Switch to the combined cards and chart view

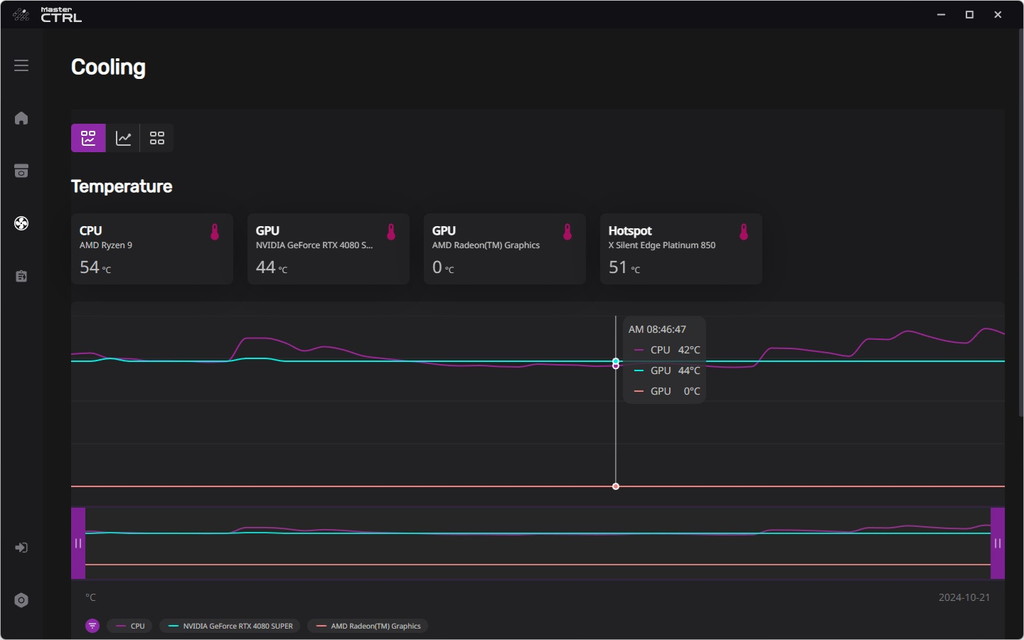click(88, 138)
